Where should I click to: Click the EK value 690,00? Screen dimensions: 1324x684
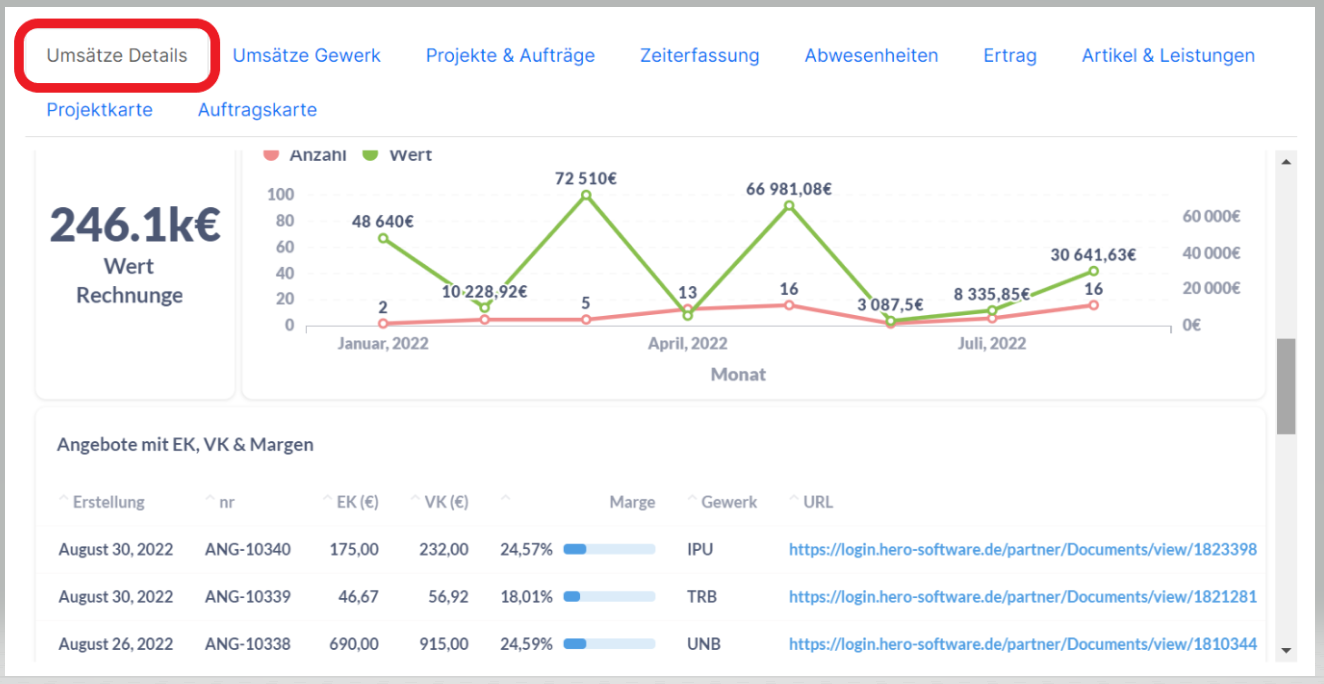355,644
